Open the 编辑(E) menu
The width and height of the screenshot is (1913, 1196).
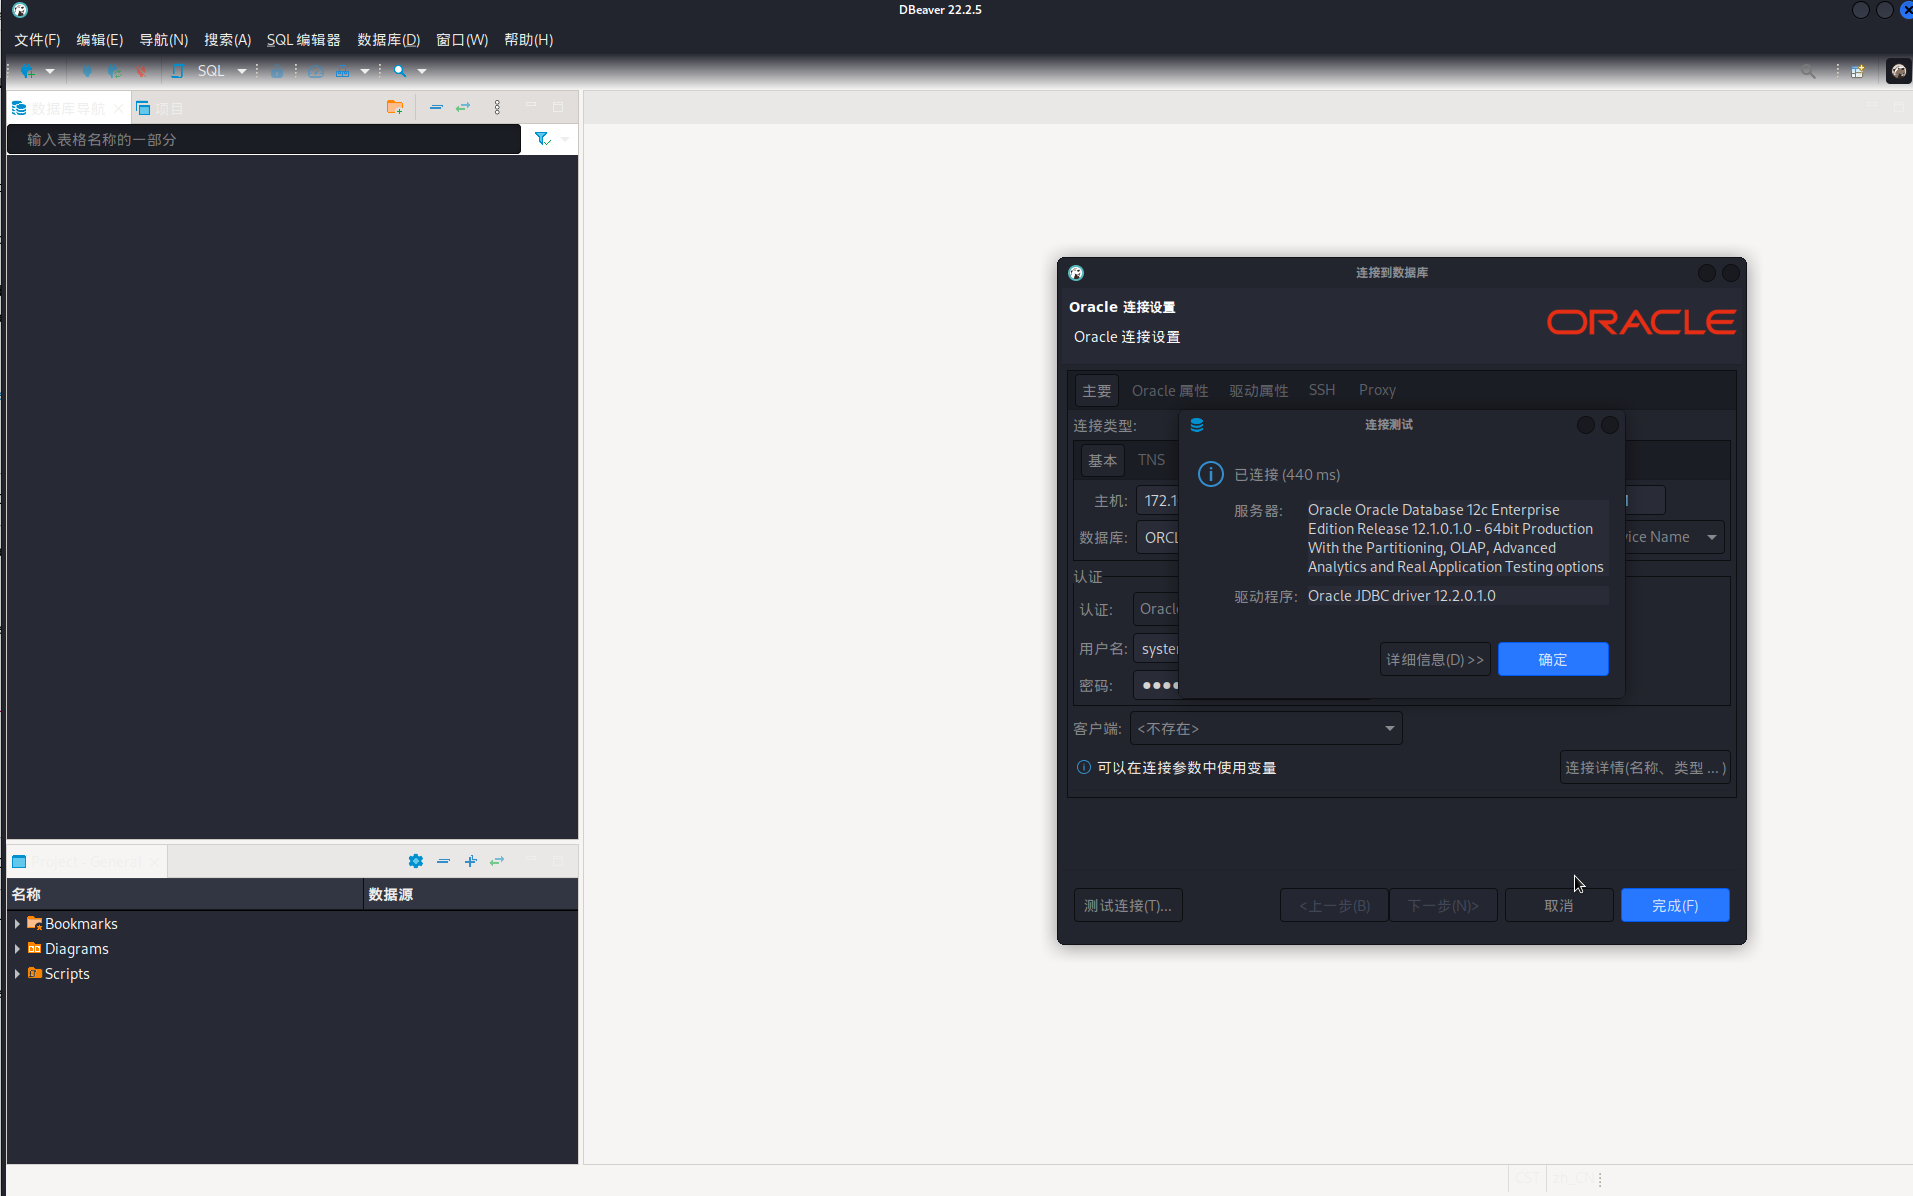coord(100,40)
